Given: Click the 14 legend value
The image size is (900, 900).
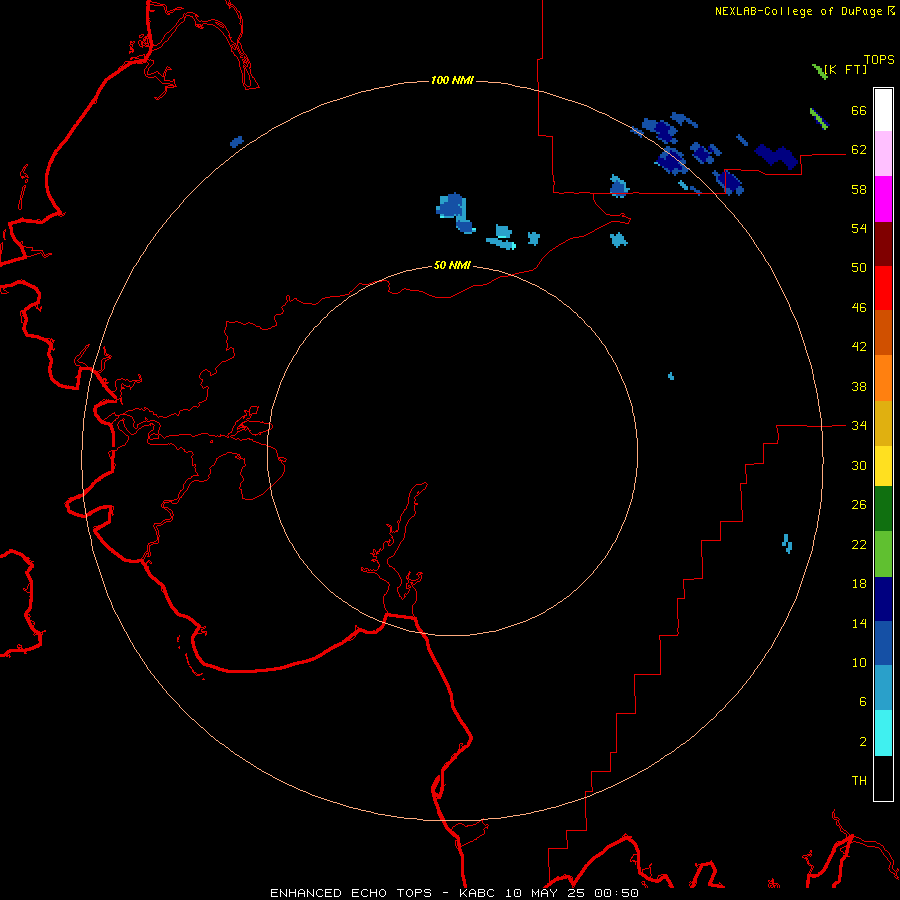Looking at the screenshot, I should click(x=859, y=623).
